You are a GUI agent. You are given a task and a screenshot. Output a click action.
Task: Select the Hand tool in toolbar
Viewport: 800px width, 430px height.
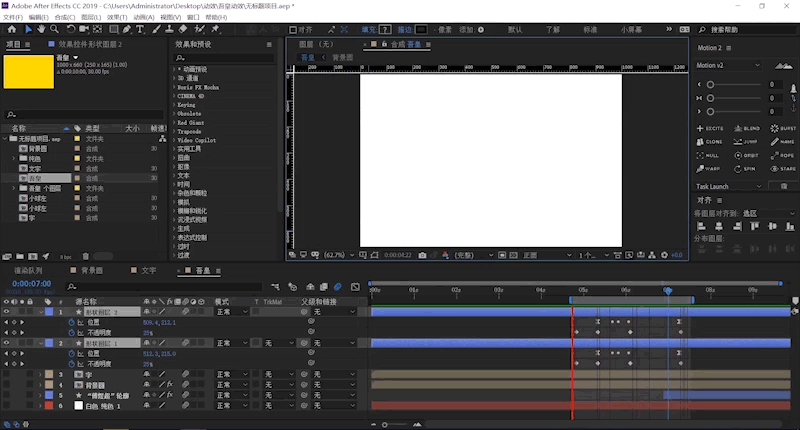click(x=41, y=29)
